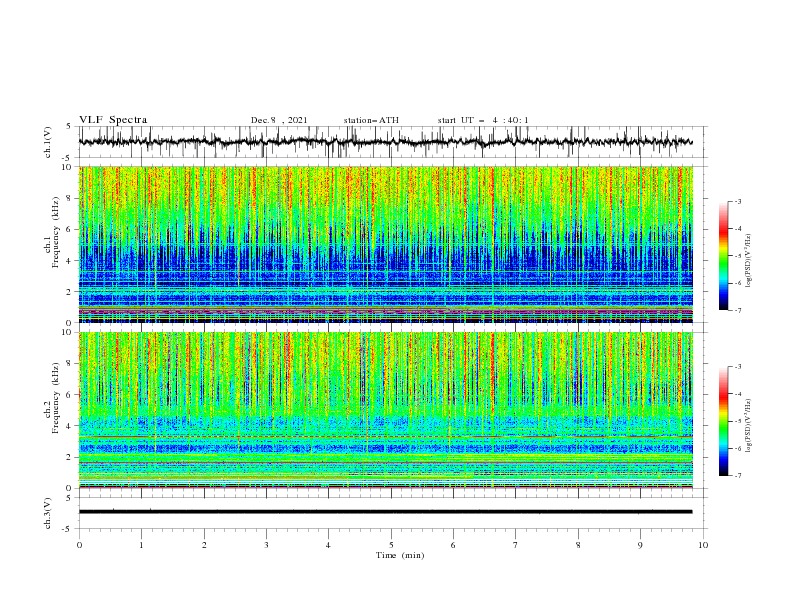The width and height of the screenshot is (792, 612).
Task: Click the "Time (min)" axis title
Action: coord(400,555)
